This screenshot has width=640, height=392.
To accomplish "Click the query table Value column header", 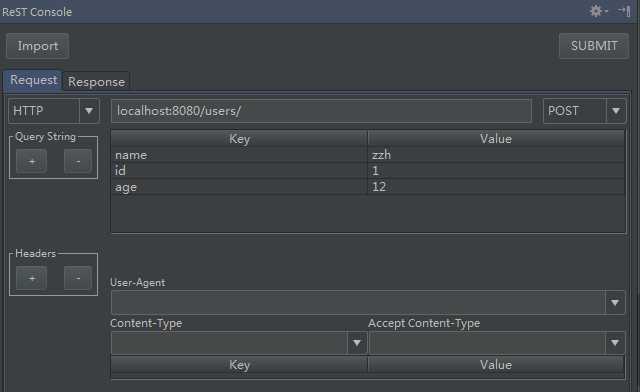I will click(x=496, y=139).
